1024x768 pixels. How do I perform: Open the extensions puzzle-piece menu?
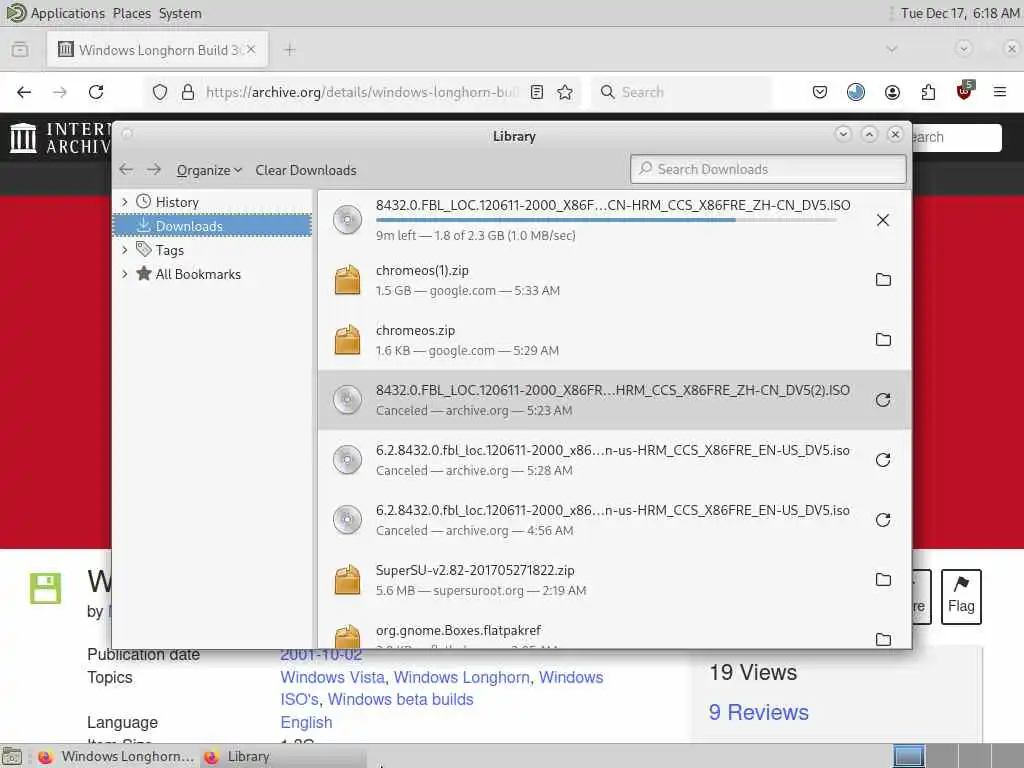tap(928, 92)
